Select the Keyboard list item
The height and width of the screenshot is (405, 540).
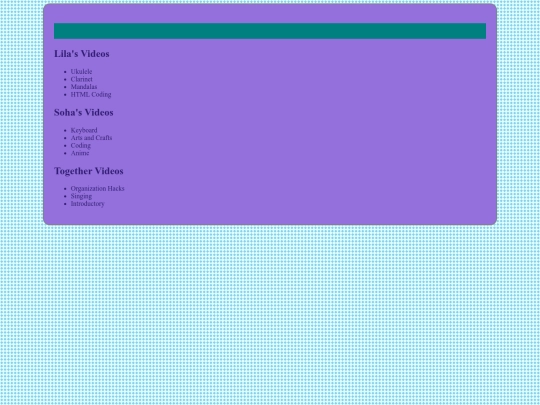tap(84, 130)
